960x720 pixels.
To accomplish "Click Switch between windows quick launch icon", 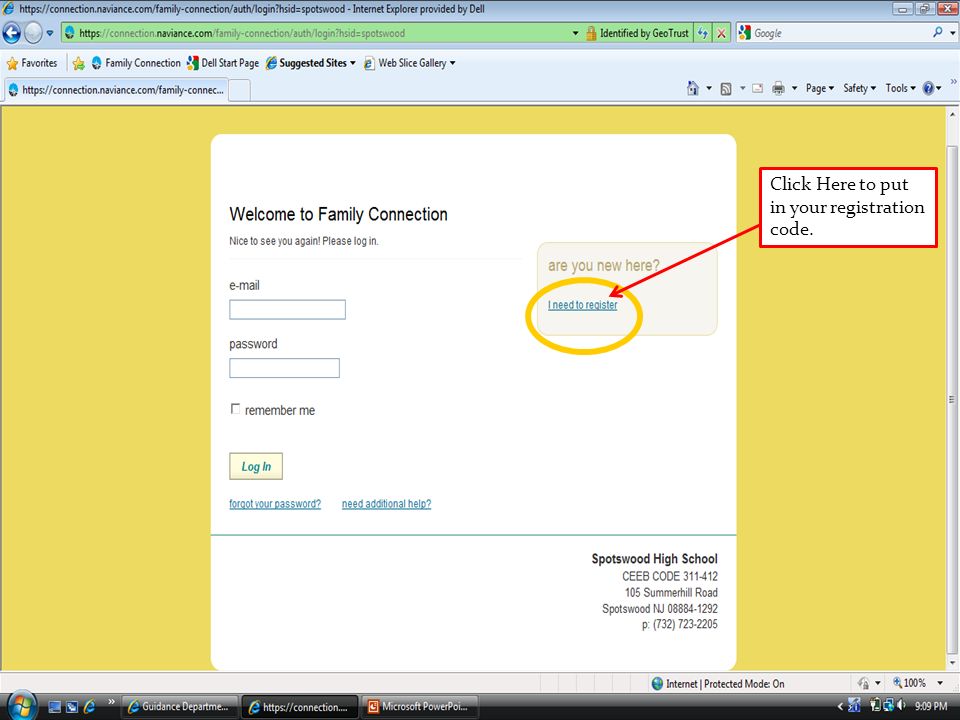I will coord(72,707).
